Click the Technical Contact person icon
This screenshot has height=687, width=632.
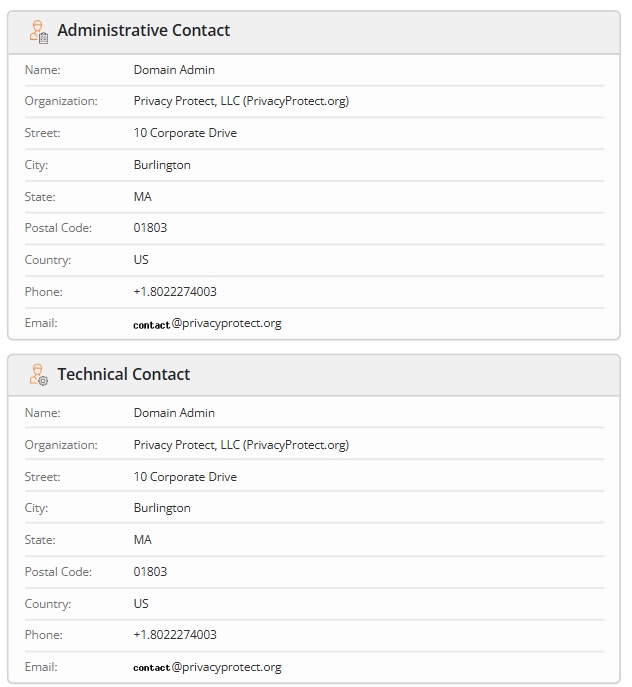[38, 375]
